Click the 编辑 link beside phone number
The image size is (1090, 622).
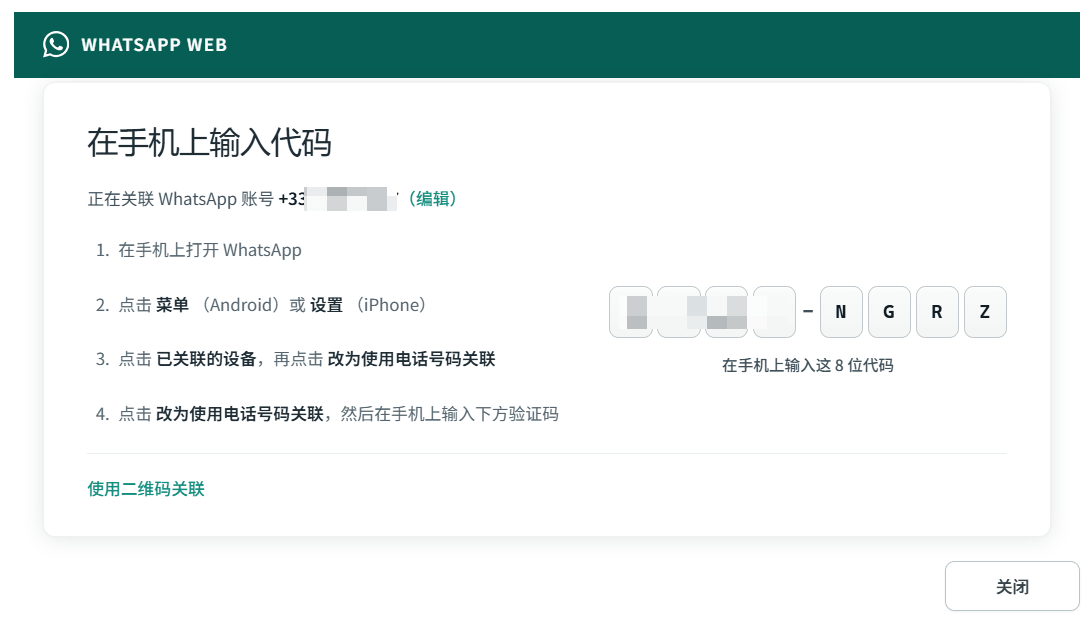pyautogui.click(x=432, y=199)
